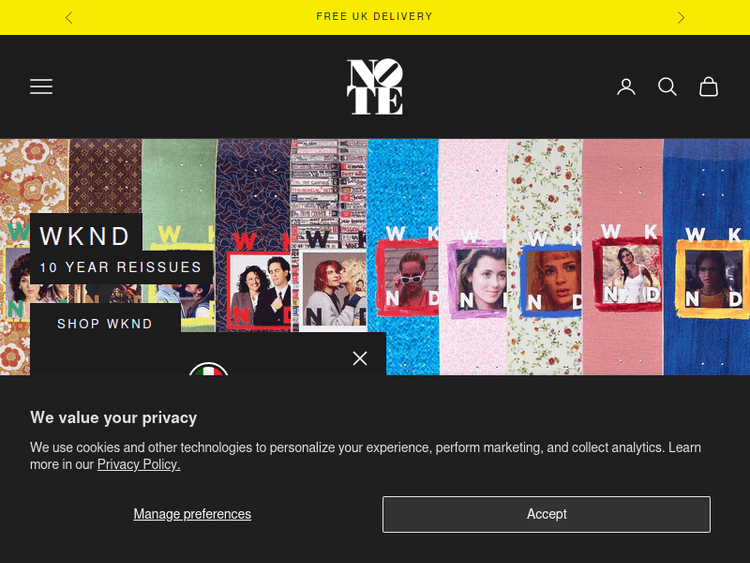The width and height of the screenshot is (750, 563).
Task: Select the WKND 10 Year Reissues heading
Action: tap(86, 237)
